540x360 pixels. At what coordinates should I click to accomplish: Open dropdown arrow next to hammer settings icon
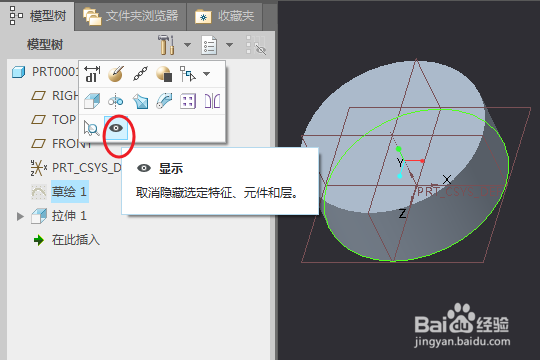(x=187, y=45)
